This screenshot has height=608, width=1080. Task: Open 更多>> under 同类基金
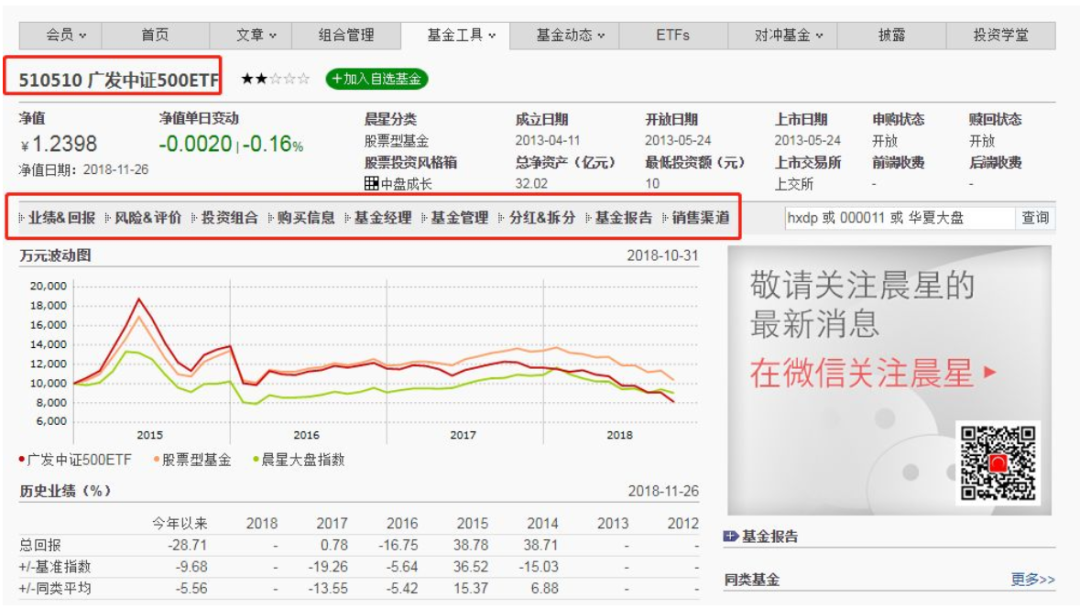pos(1033,580)
